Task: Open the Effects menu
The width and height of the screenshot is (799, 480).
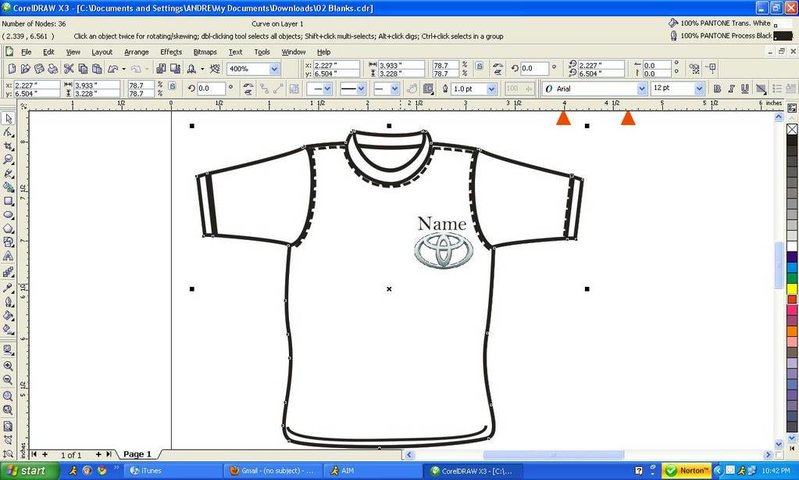Action: pyautogui.click(x=171, y=52)
